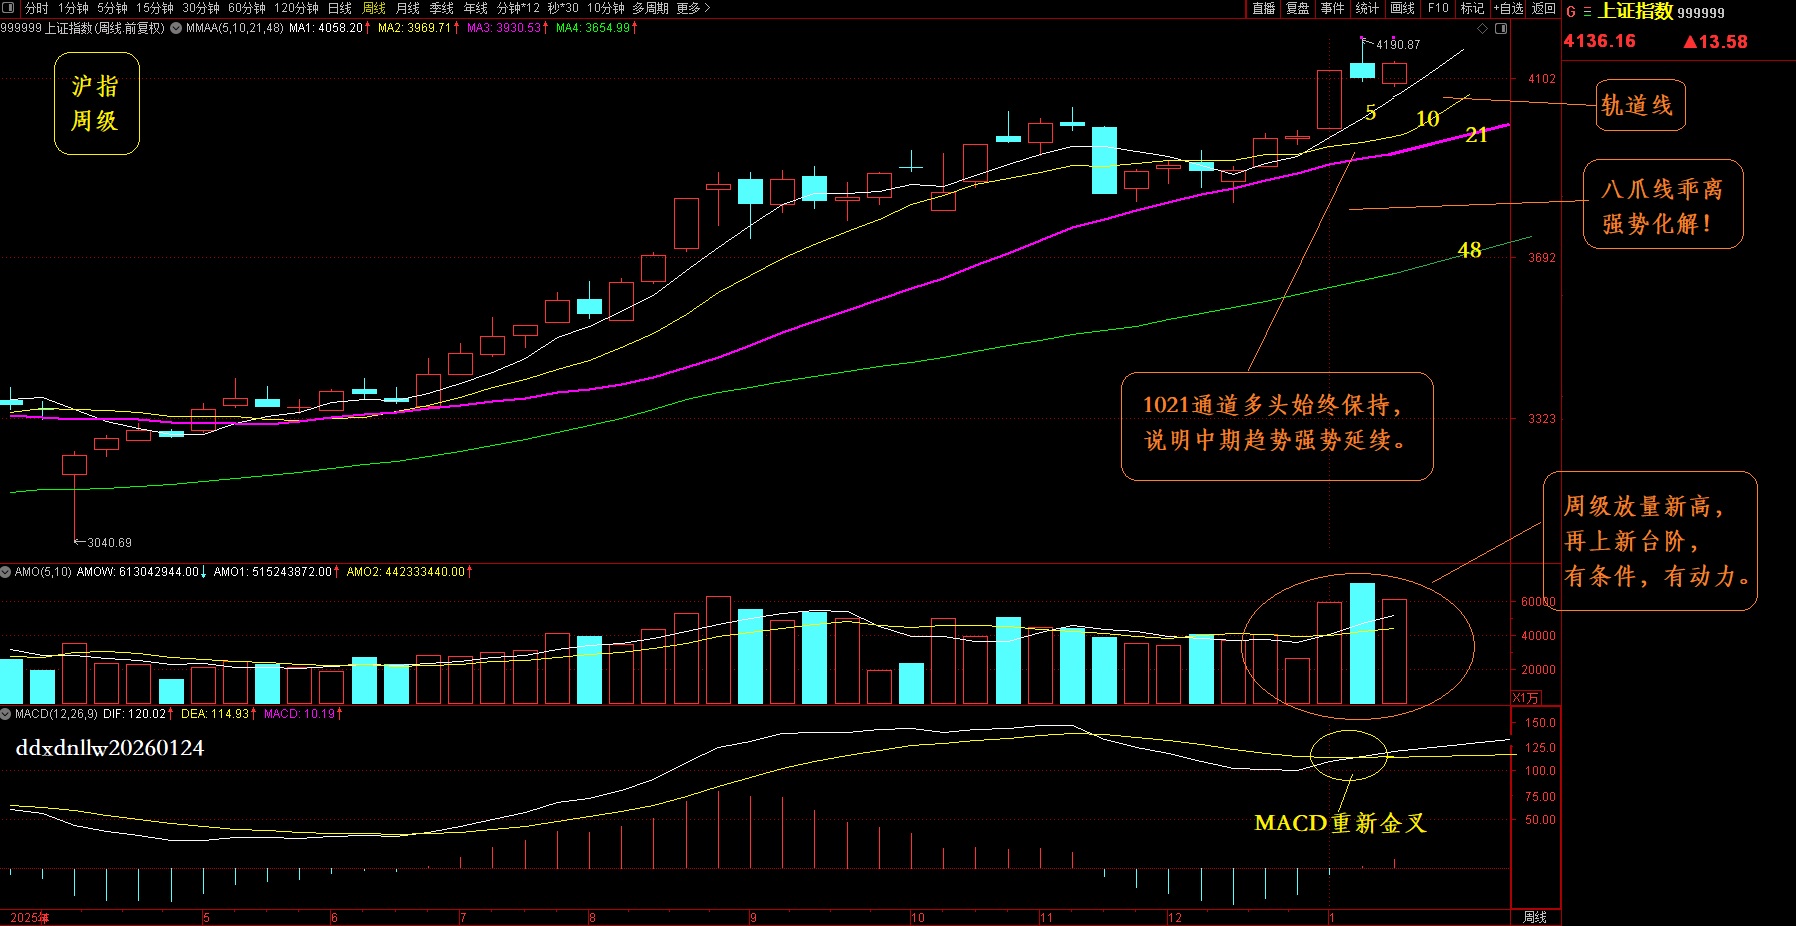The height and width of the screenshot is (926, 1796).
Task: Select the 分钟*12 custom period tab
Action: [518, 8]
